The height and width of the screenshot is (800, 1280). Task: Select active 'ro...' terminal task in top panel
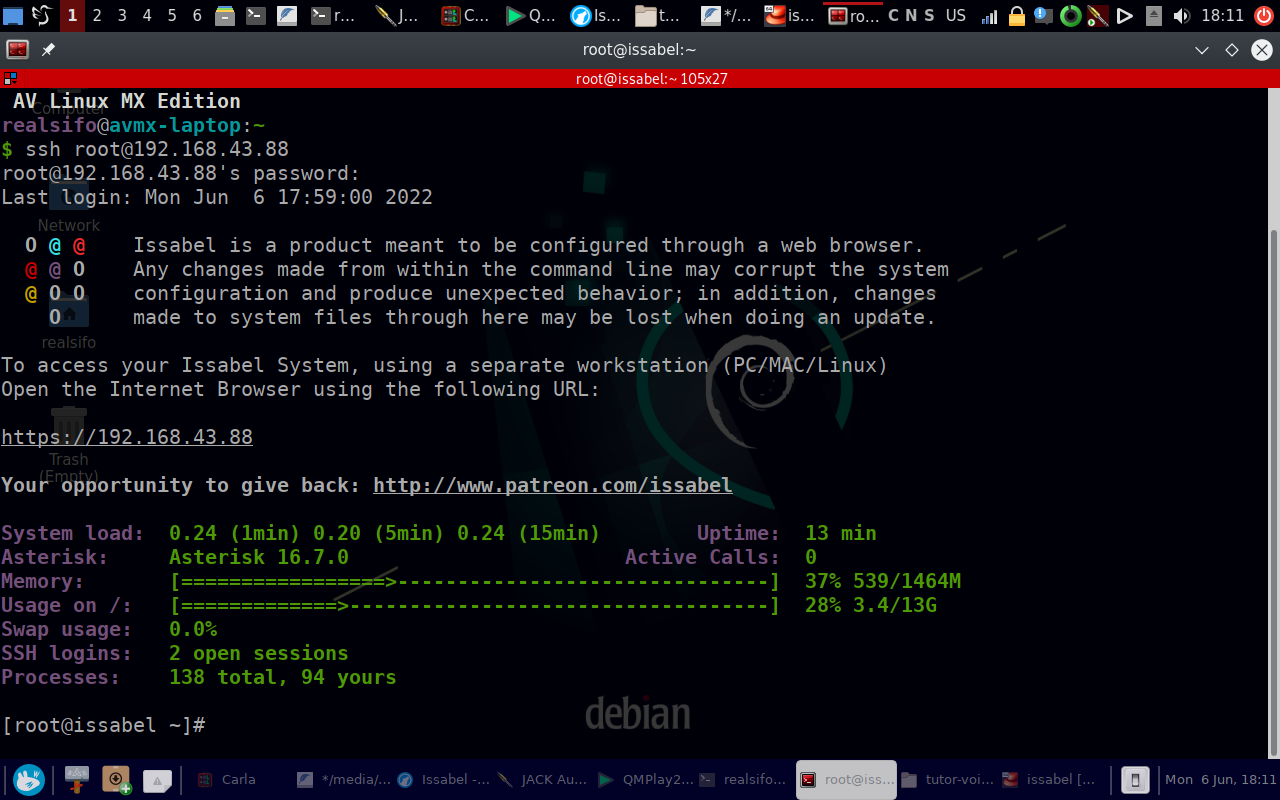point(853,16)
